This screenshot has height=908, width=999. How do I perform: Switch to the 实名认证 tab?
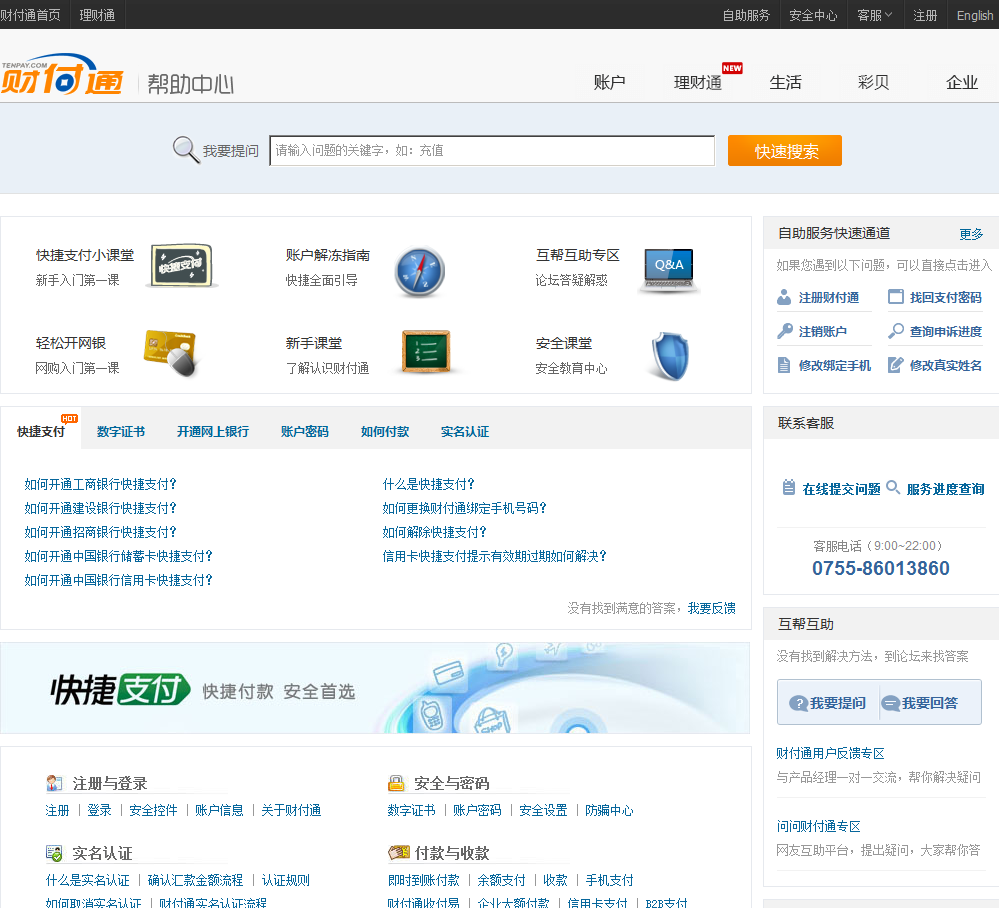coord(465,431)
